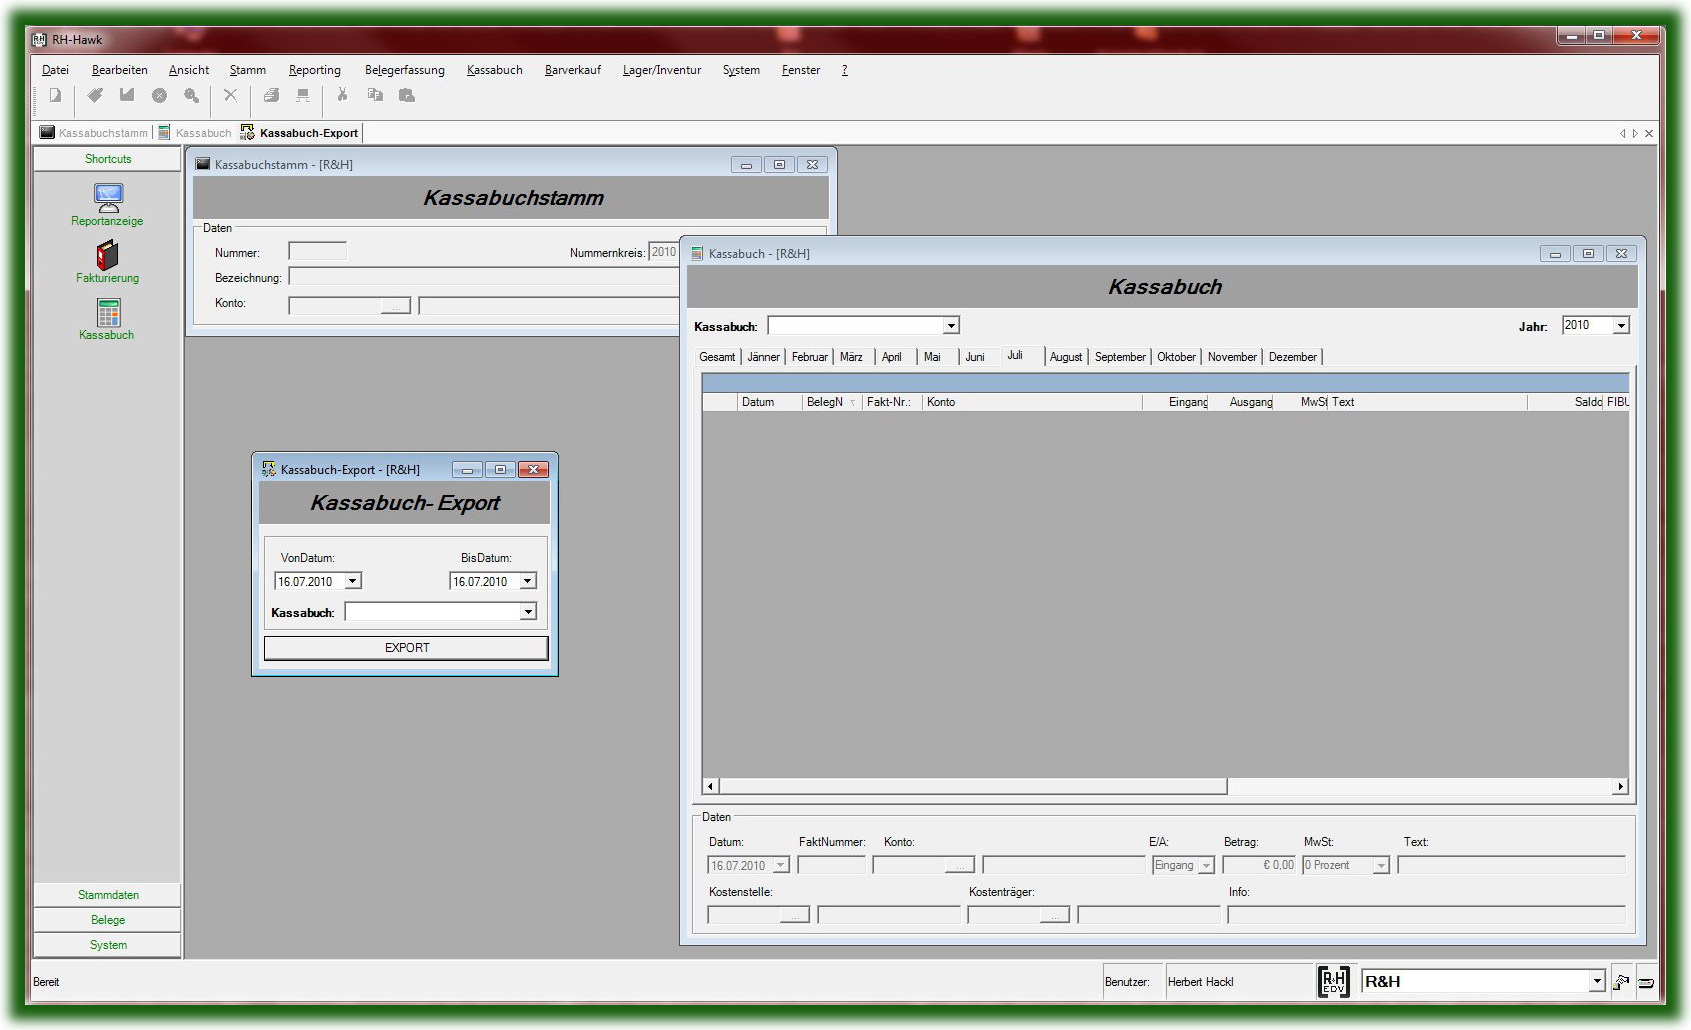Click Konto browse button in Kassabuch Daten
The image size is (1691, 1030).
[959, 866]
